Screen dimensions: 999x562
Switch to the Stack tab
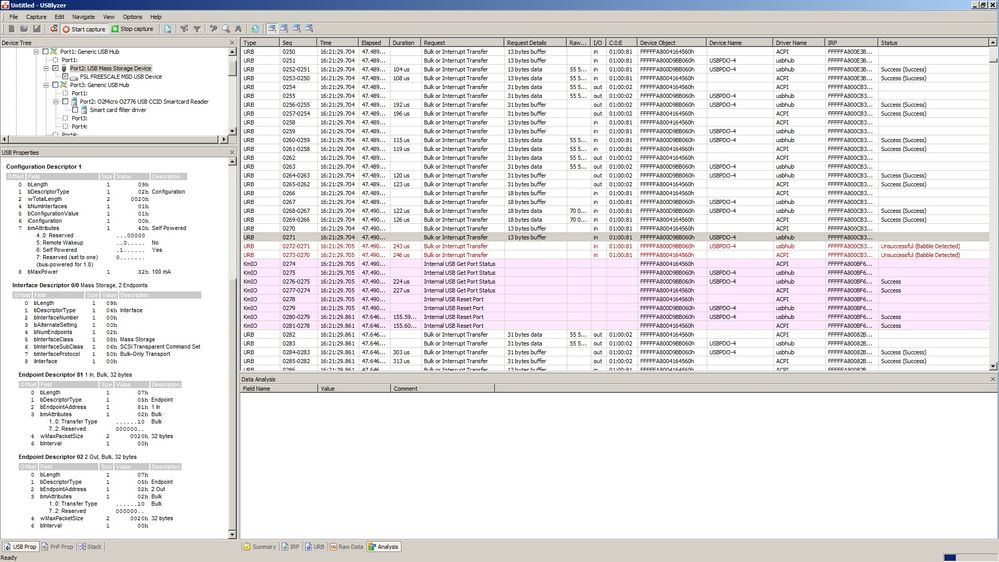[x=90, y=547]
